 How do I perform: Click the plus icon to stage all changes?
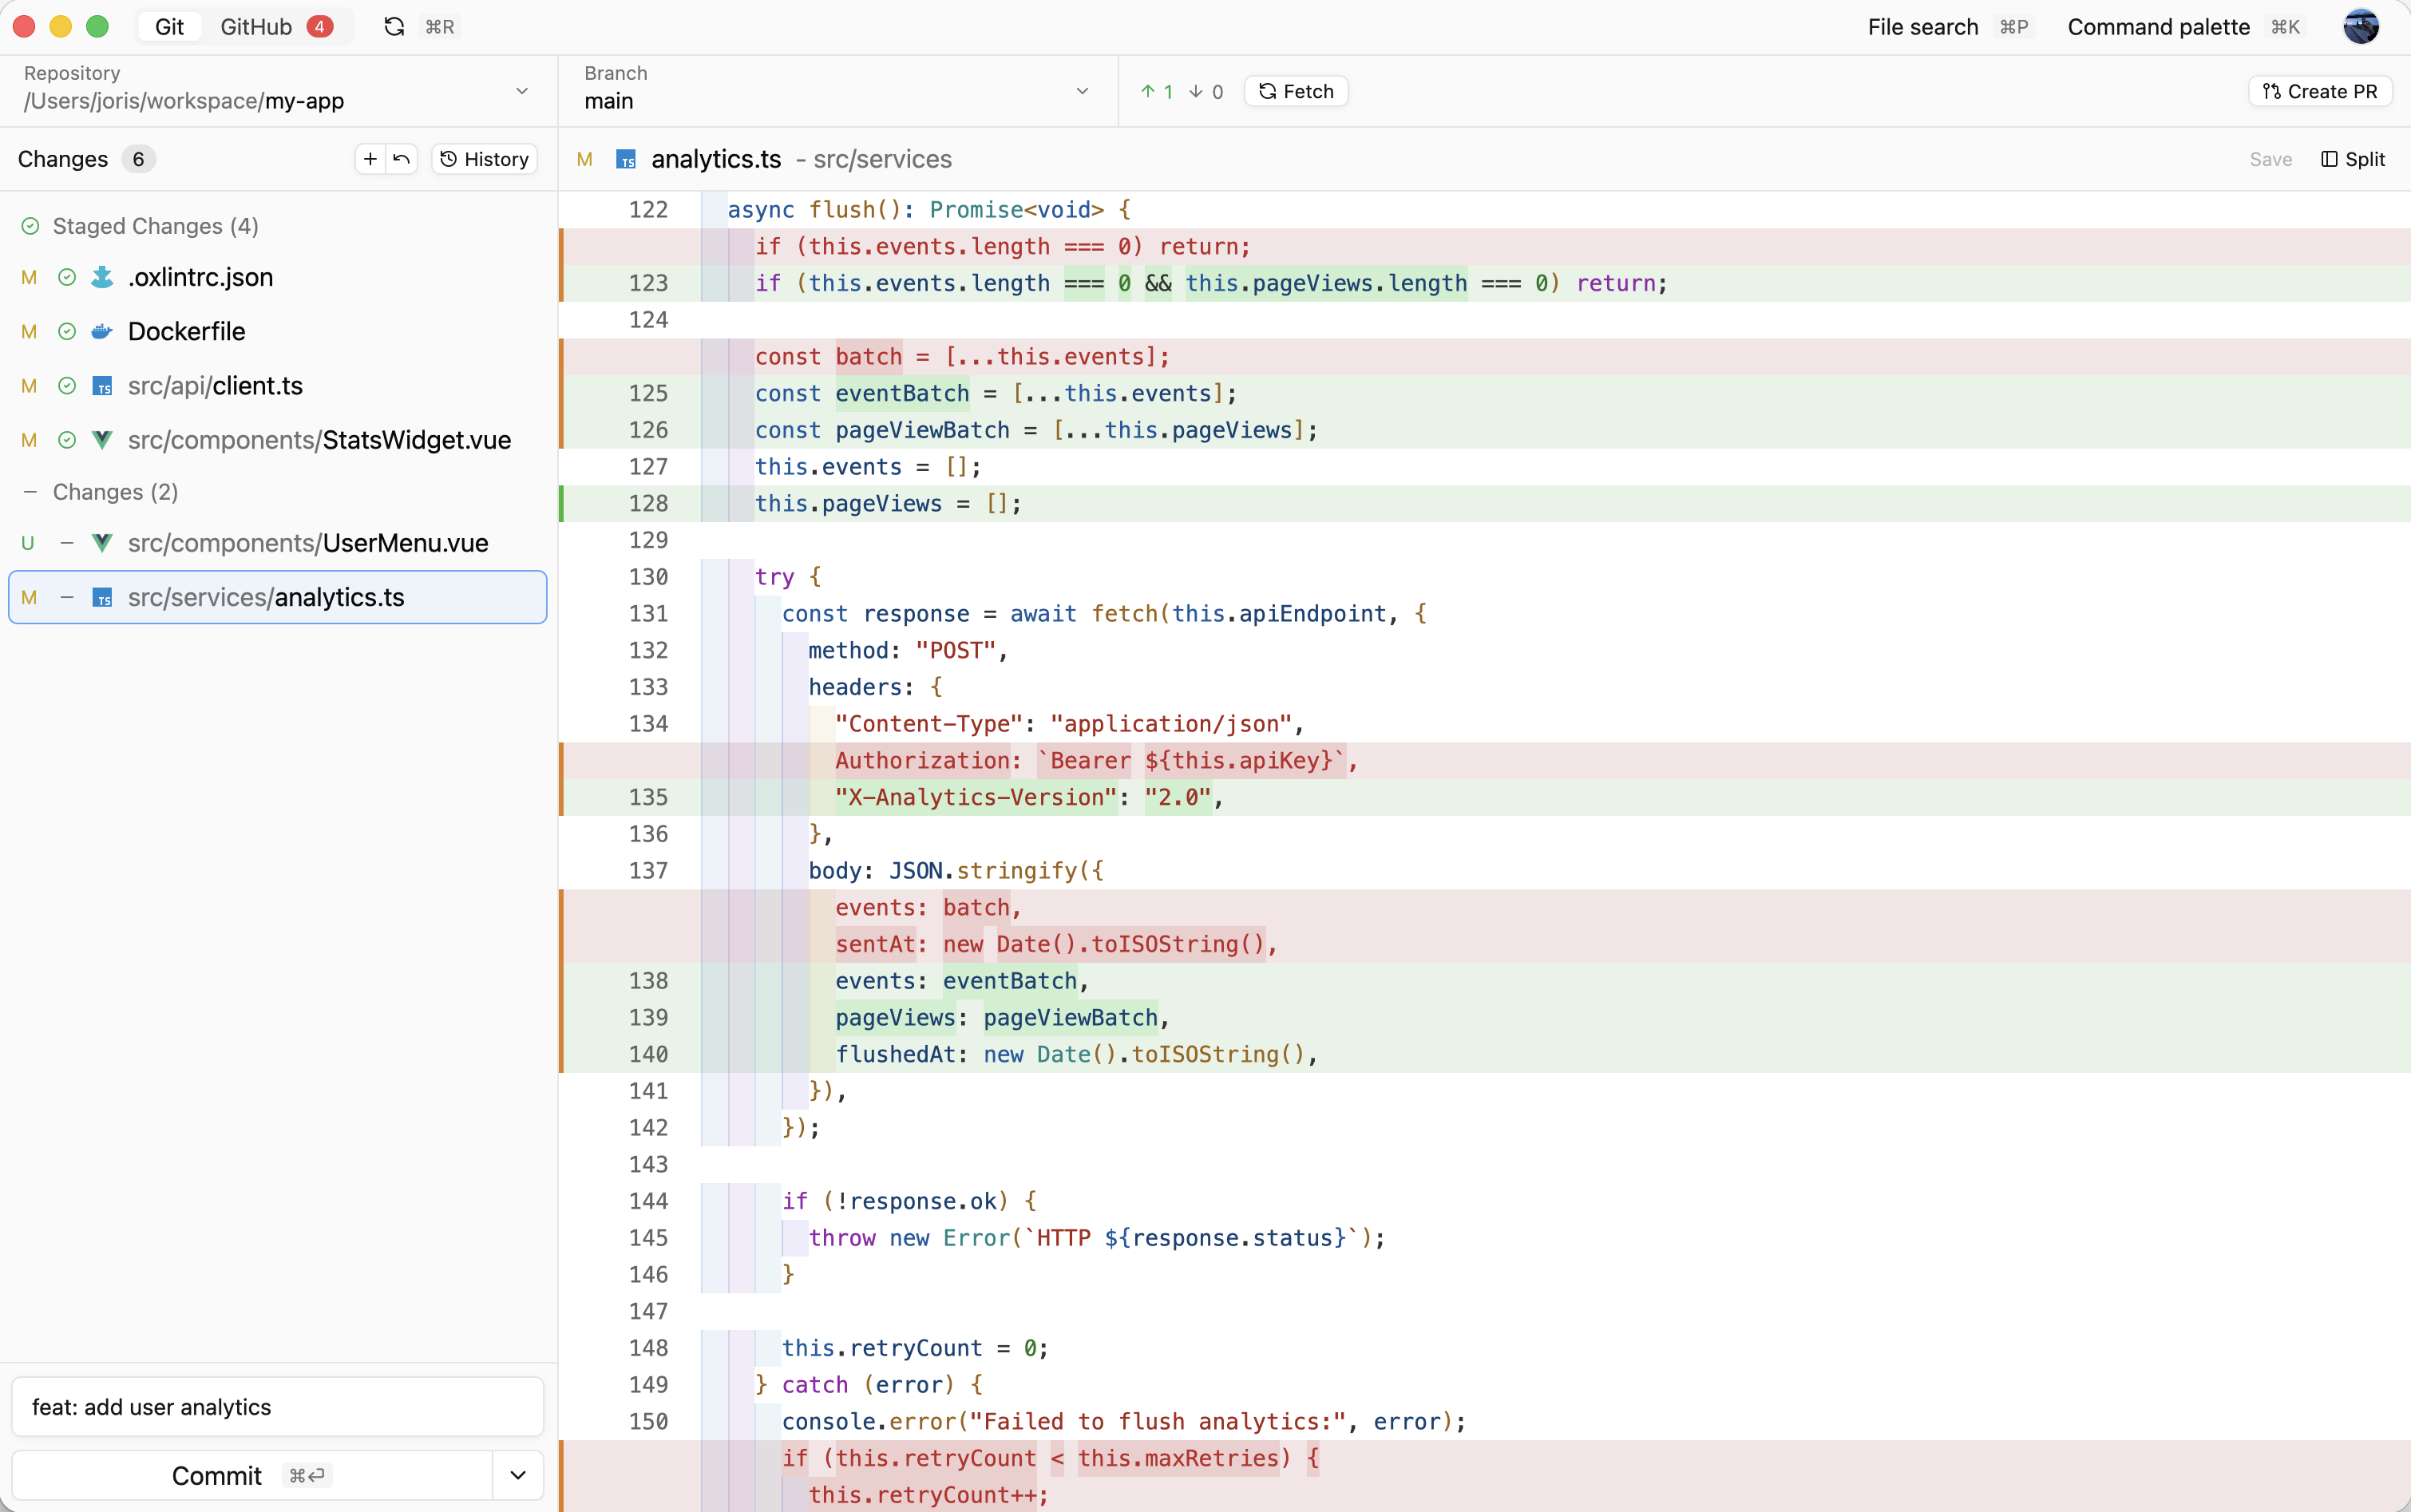(x=369, y=158)
